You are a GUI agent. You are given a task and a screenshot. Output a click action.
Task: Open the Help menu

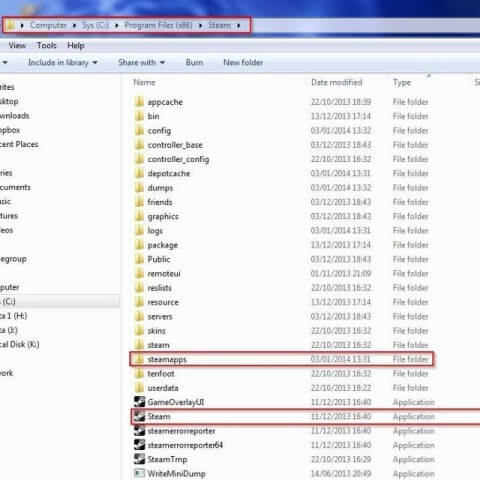pos(76,45)
